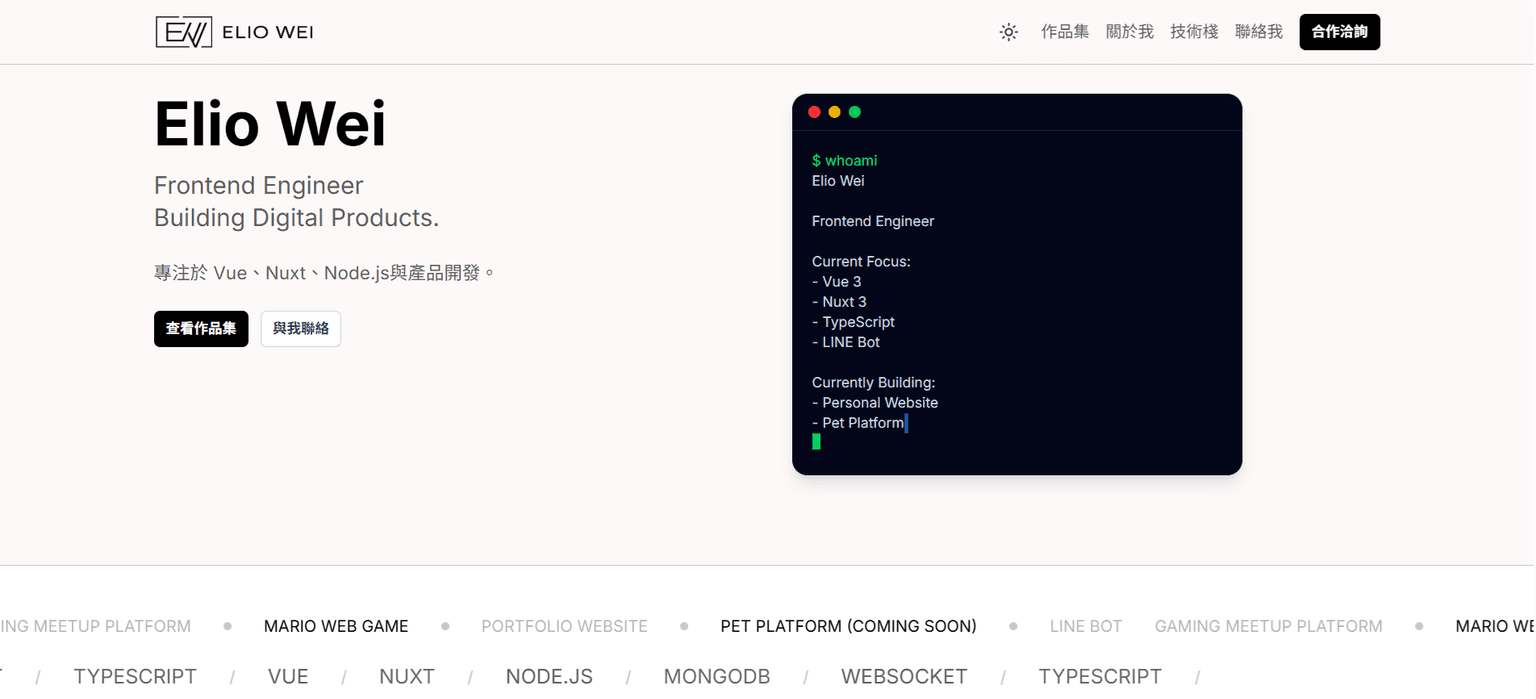Click 'Current Focus:' in the terminal

(x=861, y=262)
